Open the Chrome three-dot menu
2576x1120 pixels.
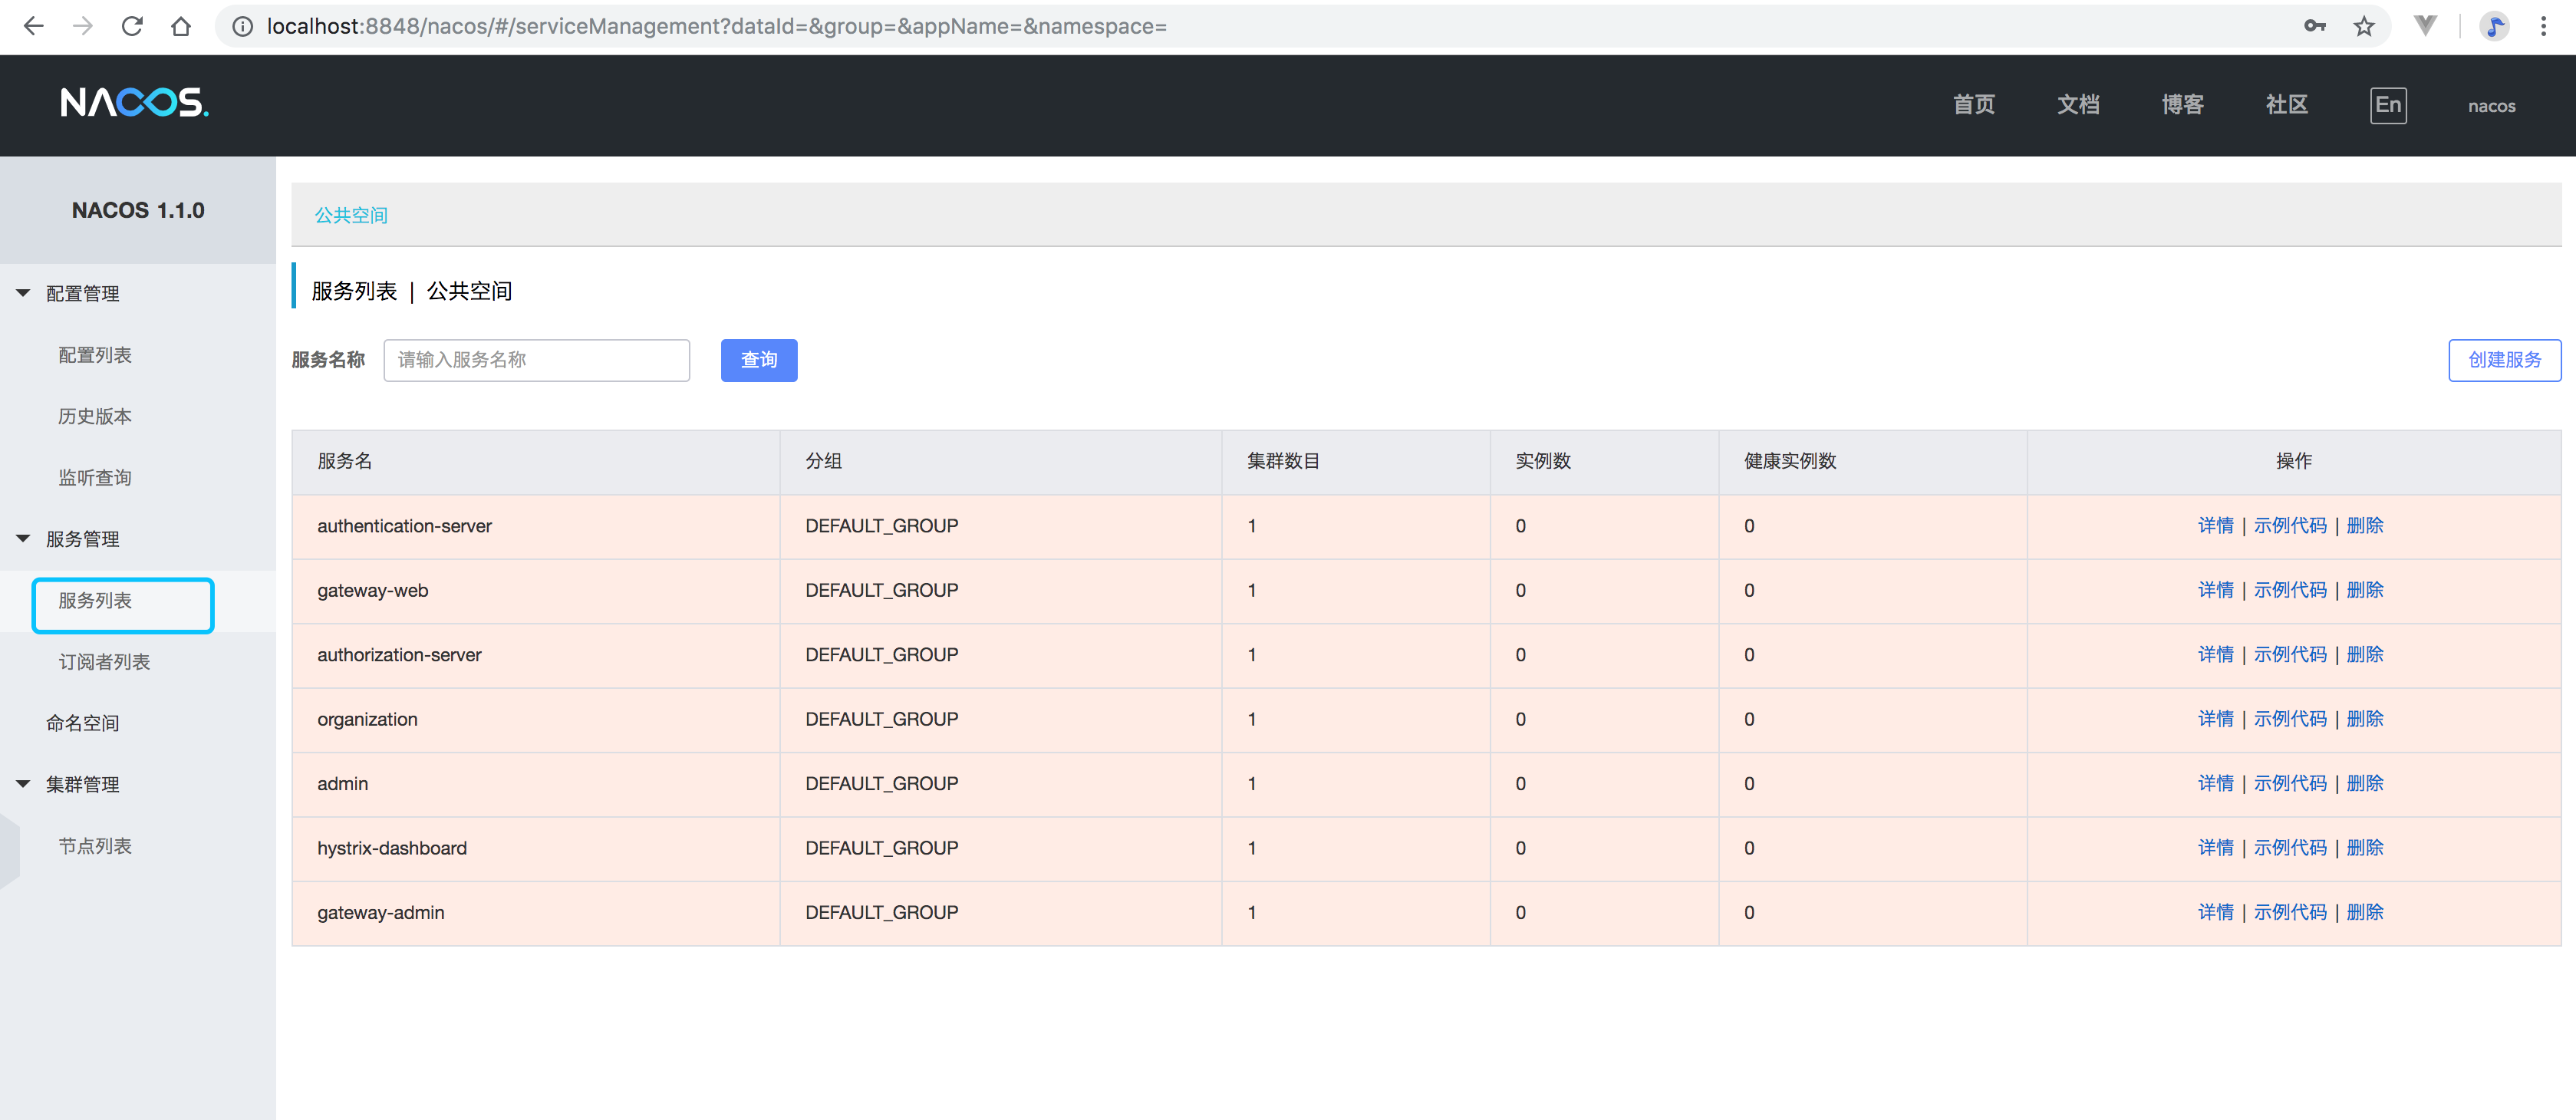(2543, 26)
